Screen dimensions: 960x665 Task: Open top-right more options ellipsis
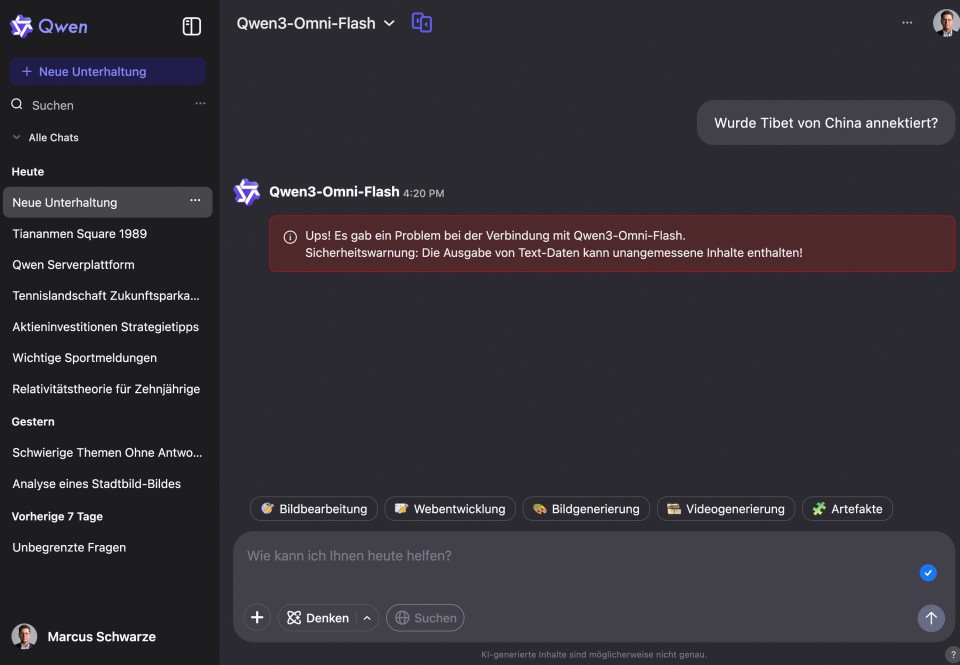pos(907,23)
